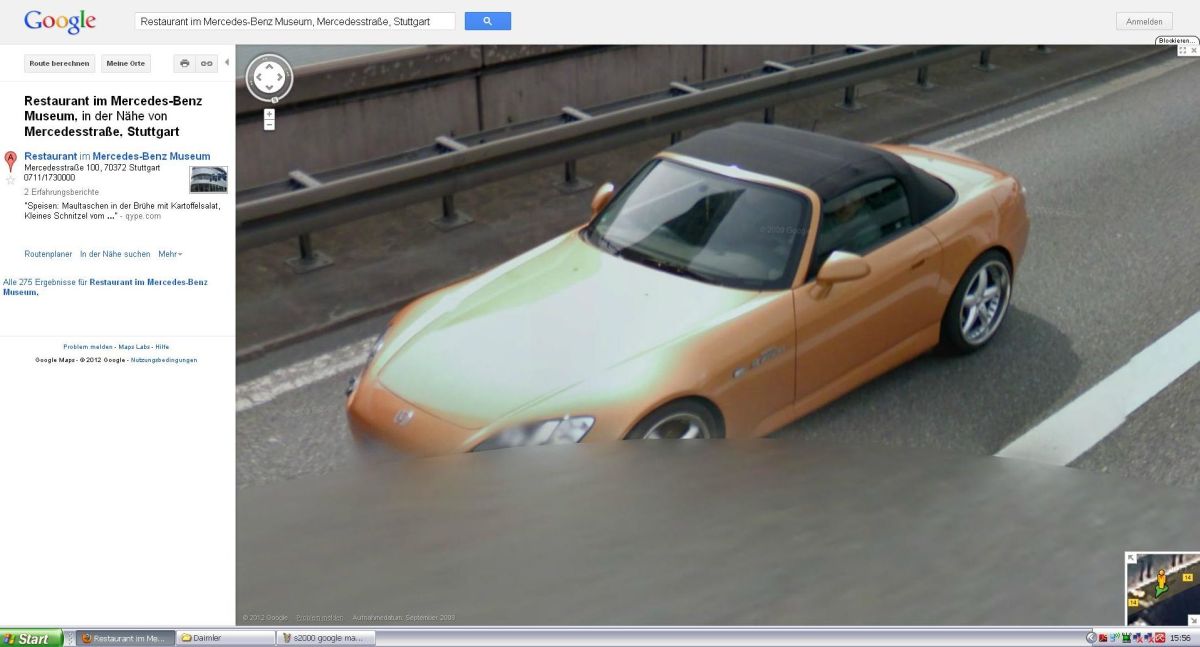Collapse the overview minimap corner arrow
Viewport: 1200px width, 647px height.
tap(1131, 558)
